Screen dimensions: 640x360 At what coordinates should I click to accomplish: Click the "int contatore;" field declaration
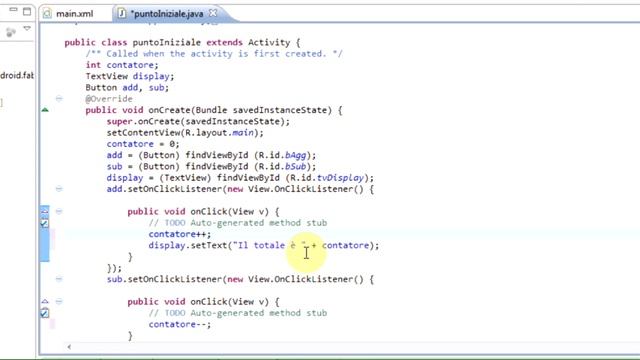pos(122,65)
